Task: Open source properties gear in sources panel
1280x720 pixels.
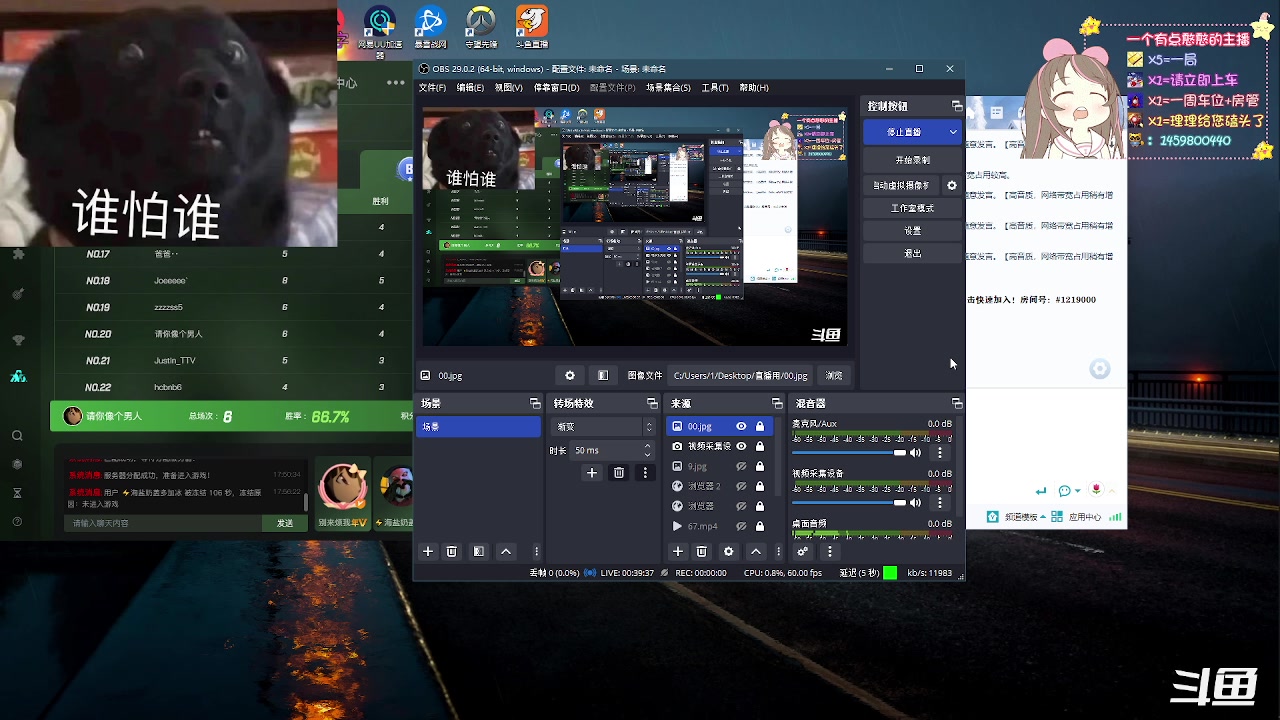Action: [729, 552]
